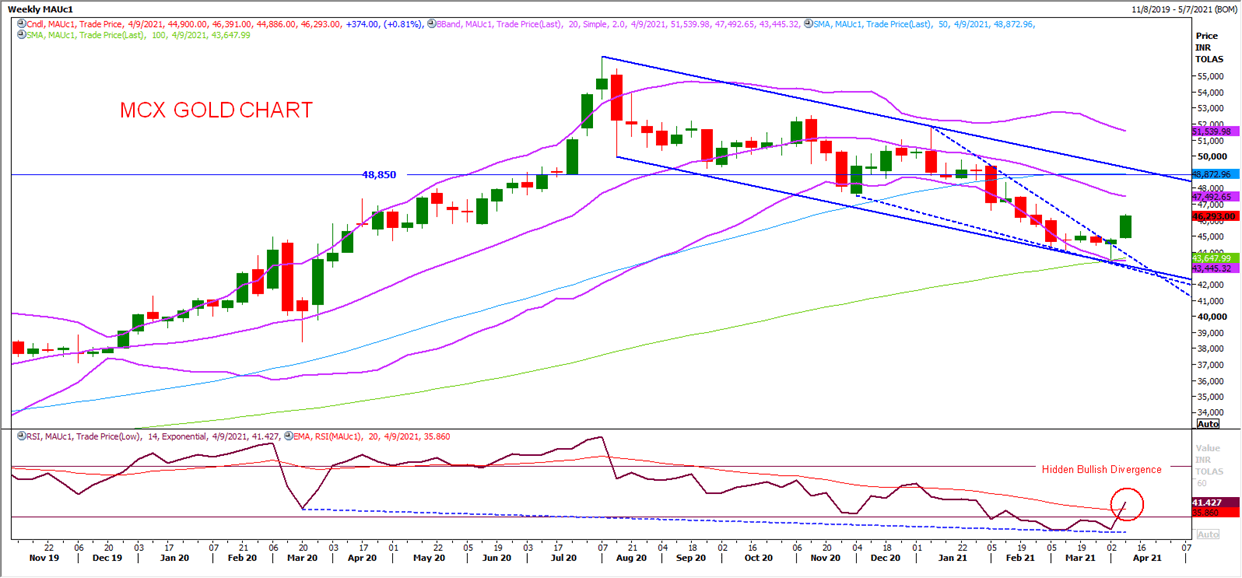Select the red circle on RSI line

(x=1126, y=505)
